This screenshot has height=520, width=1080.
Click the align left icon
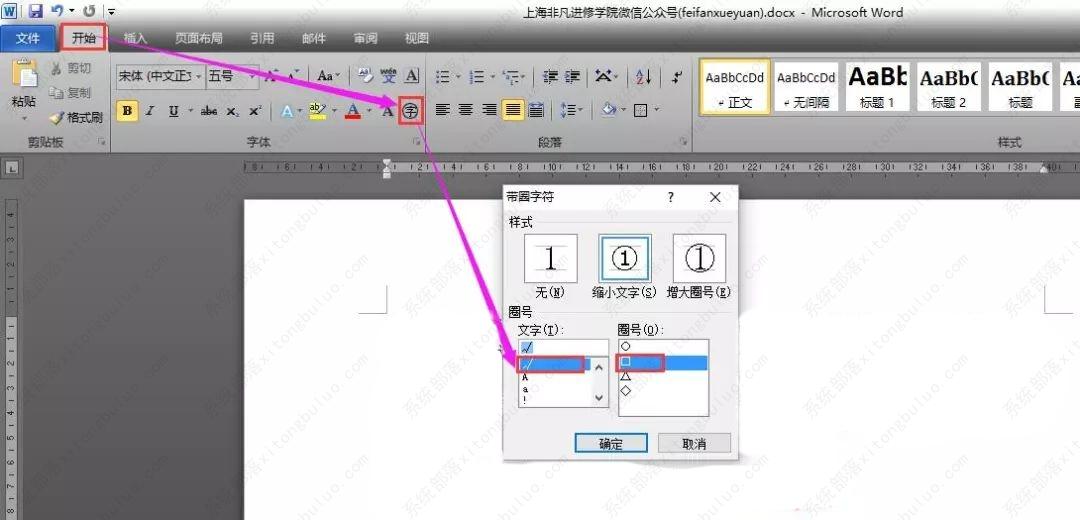tap(442, 110)
